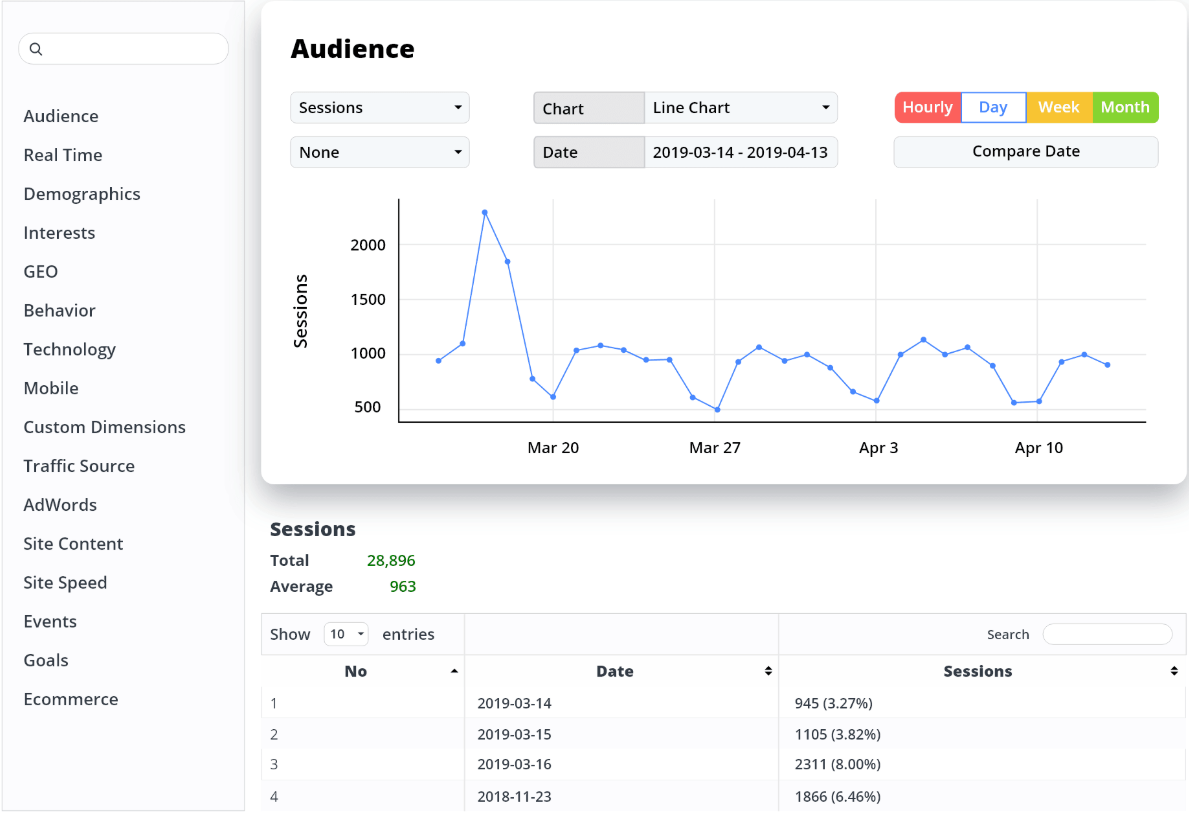Viewport: 1189px width, 813px height.
Task: Click the date cell 2019-03-16
Action: (514, 764)
